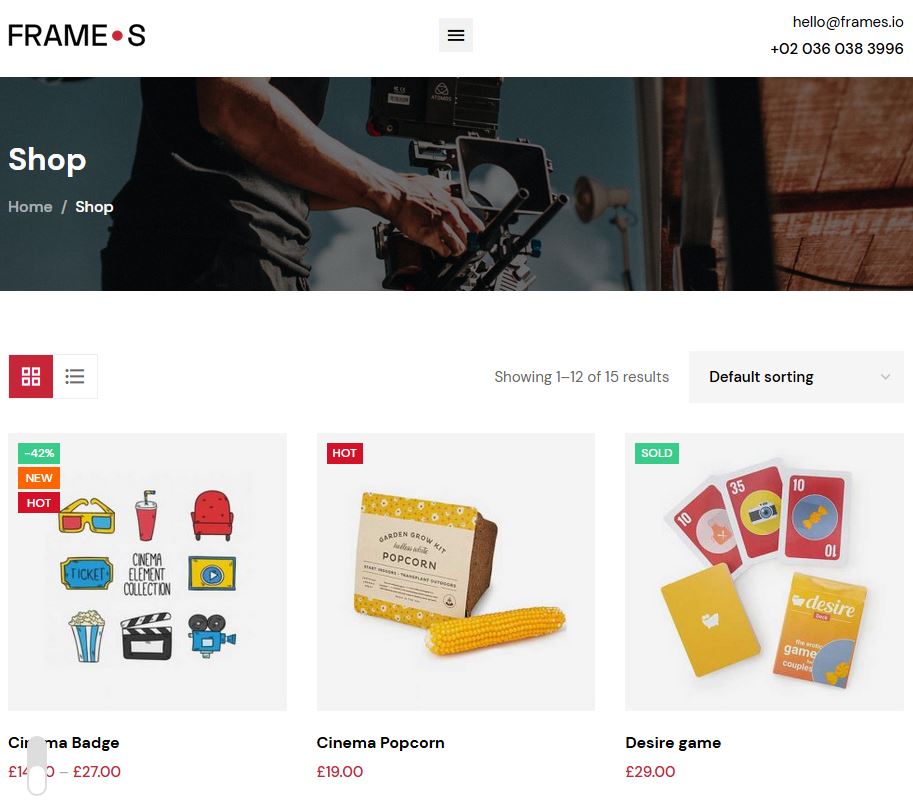This screenshot has height=809, width=913.
Task: Open the Default sorting dropdown
Action: [796, 377]
